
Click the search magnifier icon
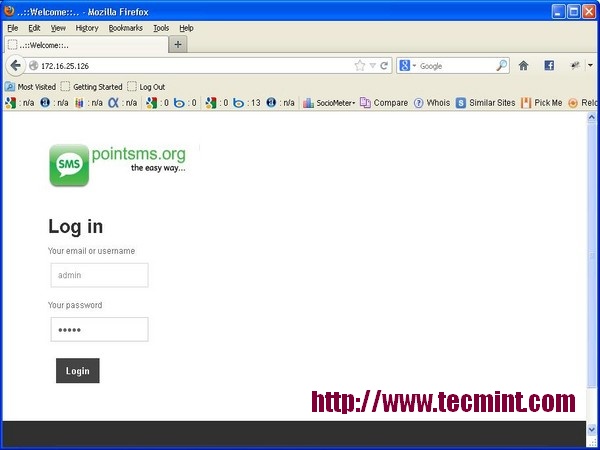point(501,66)
